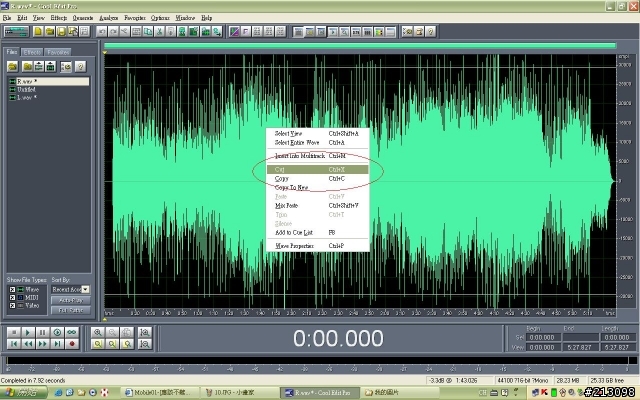Viewport: 640px width, 400px height.
Task: Choose Cut in the context menu
Action: 318,169
